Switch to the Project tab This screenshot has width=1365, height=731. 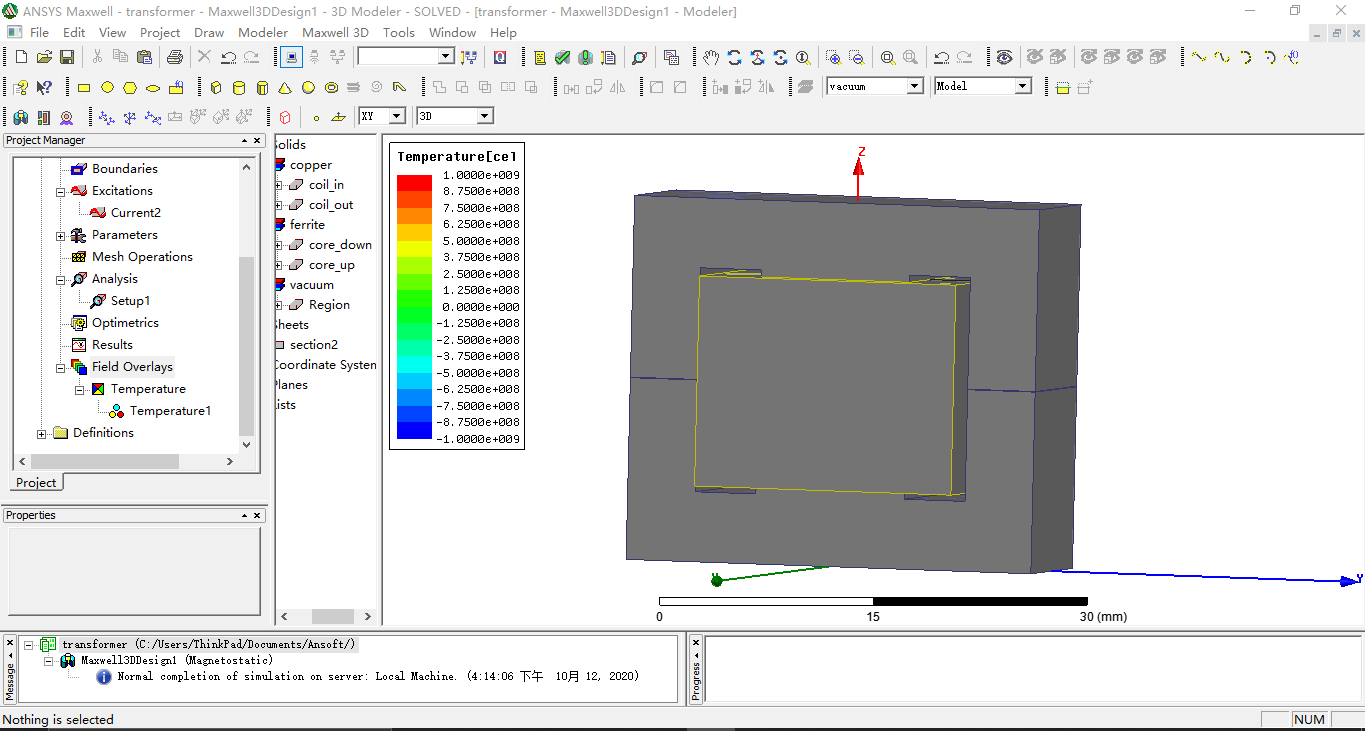click(x=37, y=482)
